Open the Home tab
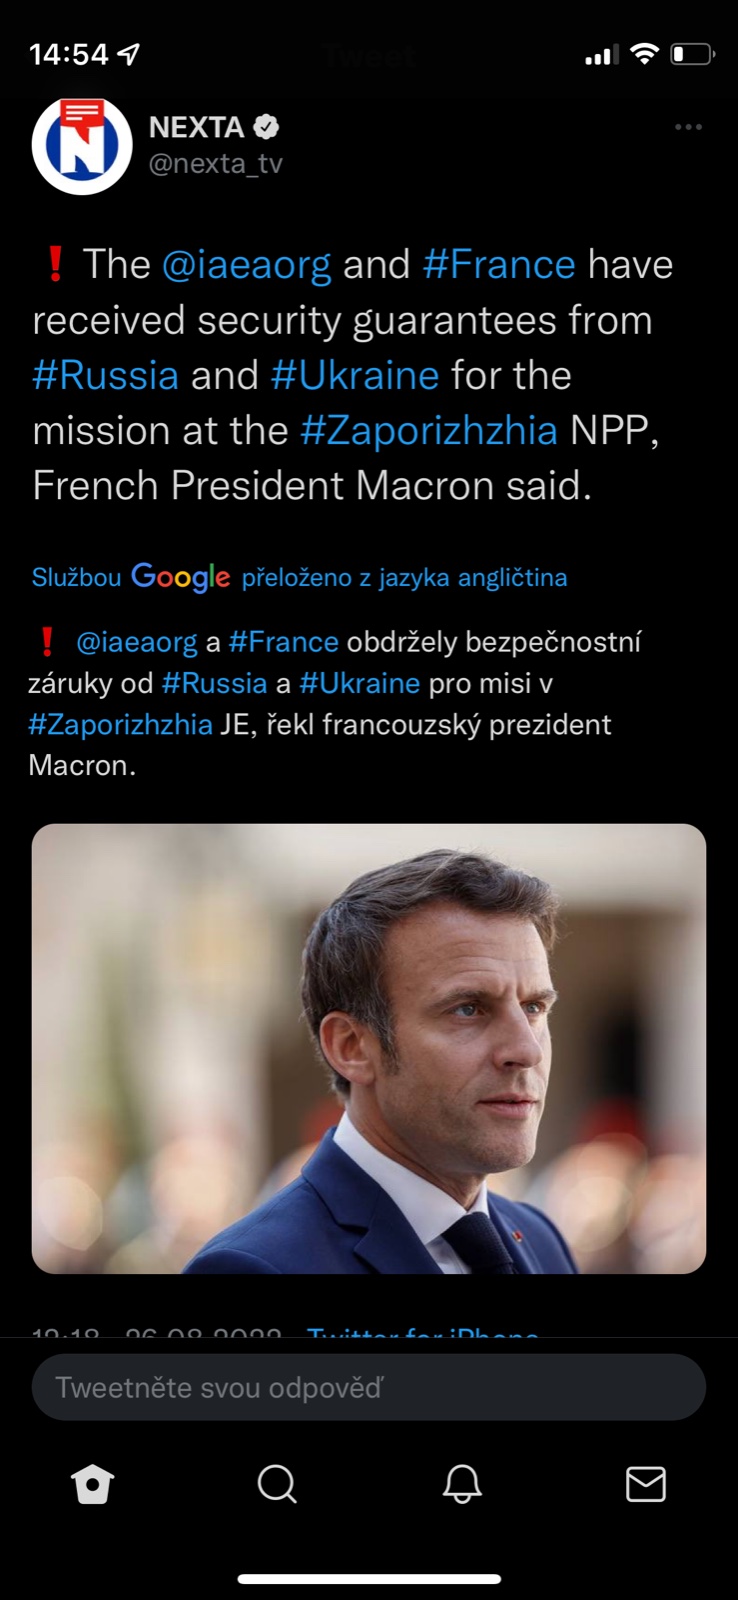The width and height of the screenshot is (738, 1600). (x=93, y=1485)
